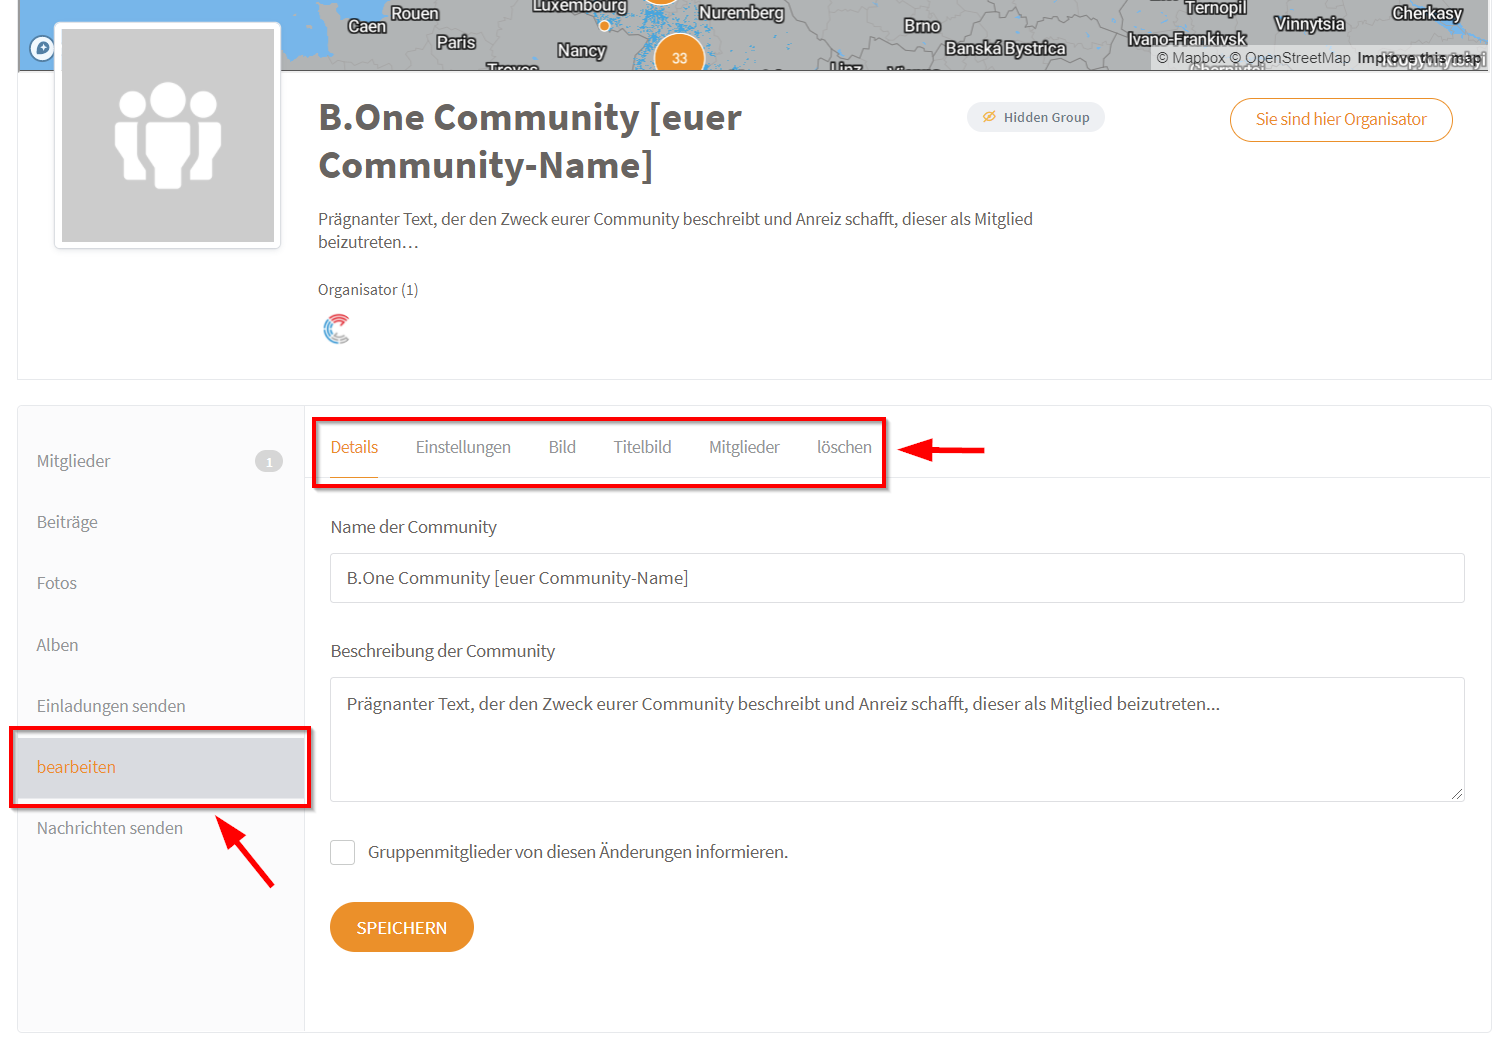
Task: Focus the Name der Community field
Action: tap(897, 578)
